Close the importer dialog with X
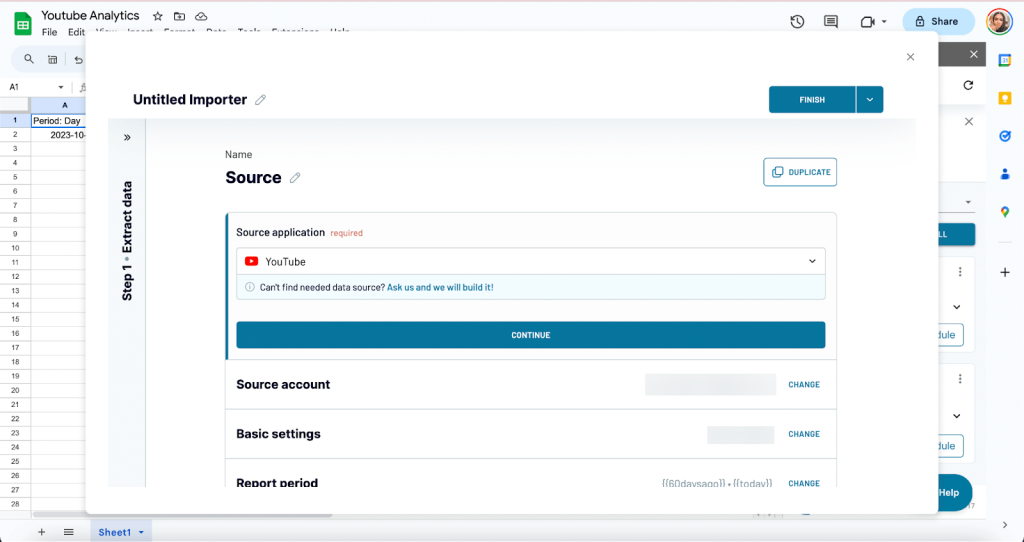Screen dimensions: 1024x542 coord(910,57)
